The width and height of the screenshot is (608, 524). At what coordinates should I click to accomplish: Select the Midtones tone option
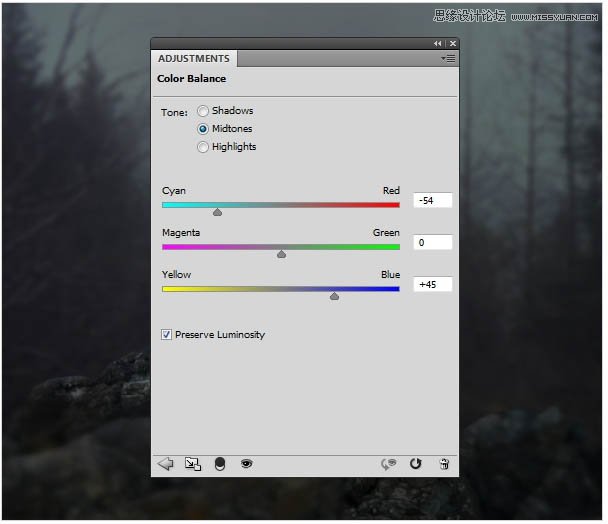[203, 129]
